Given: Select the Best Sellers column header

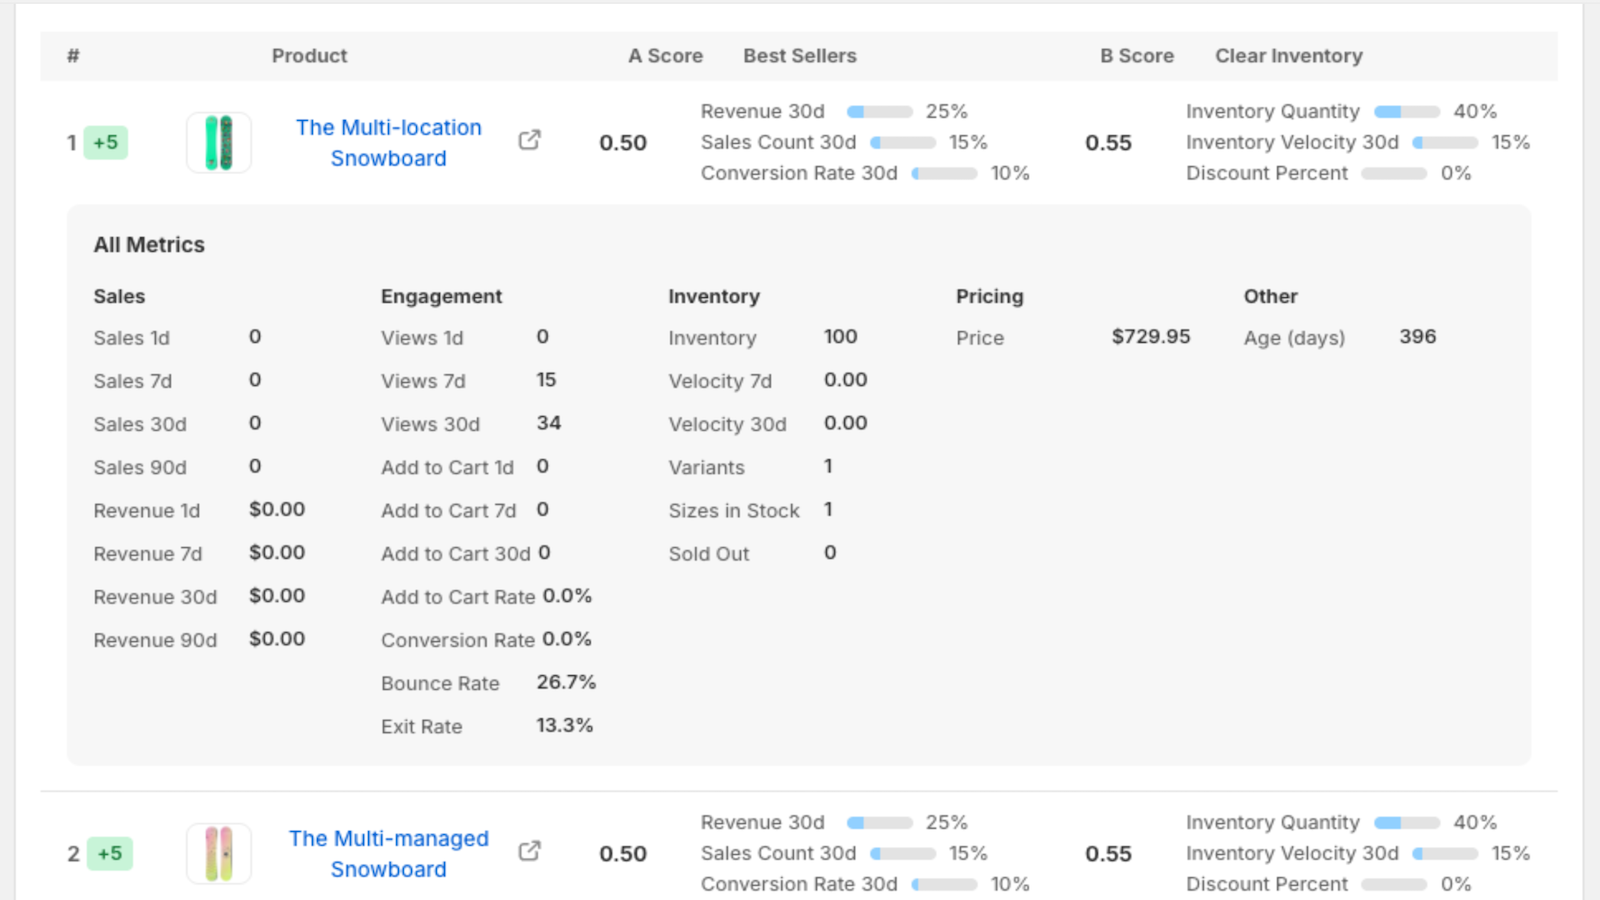Looking at the screenshot, I should [799, 56].
